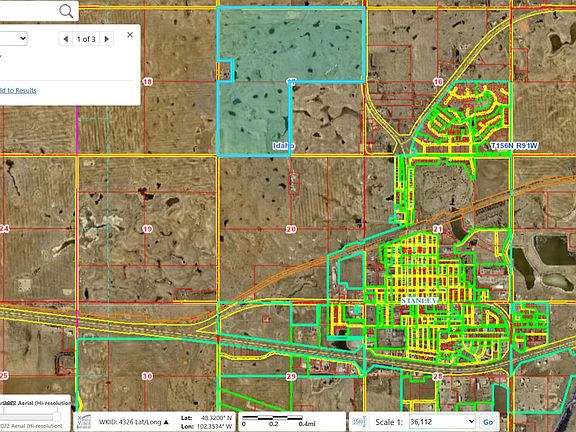Click the section 19 number marker
The image size is (576, 432).
tap(147, 229)
